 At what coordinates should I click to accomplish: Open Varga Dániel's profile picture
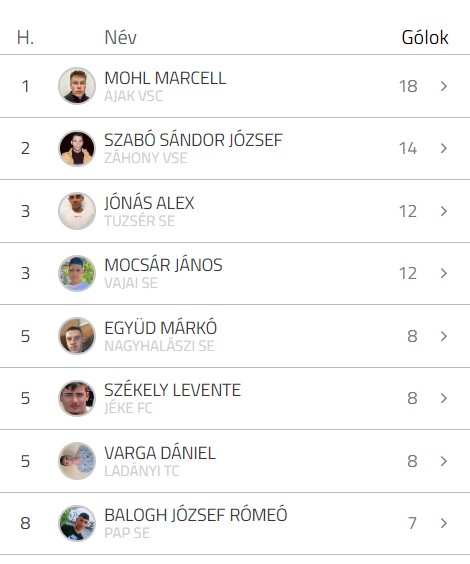pyautogui.click(x=77, y=461)
